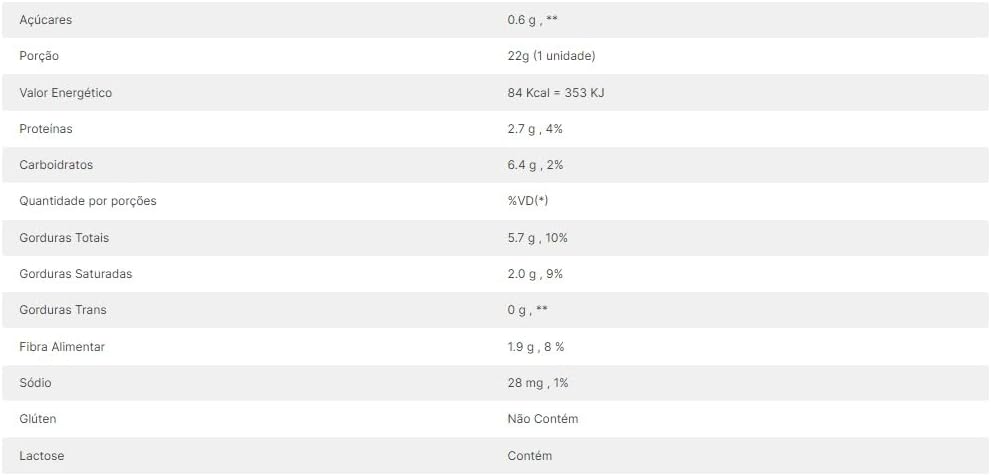Screen dimensions: 991x476
Task: Select the 2.7 g, 4% protein value
Action: [535, 129]
